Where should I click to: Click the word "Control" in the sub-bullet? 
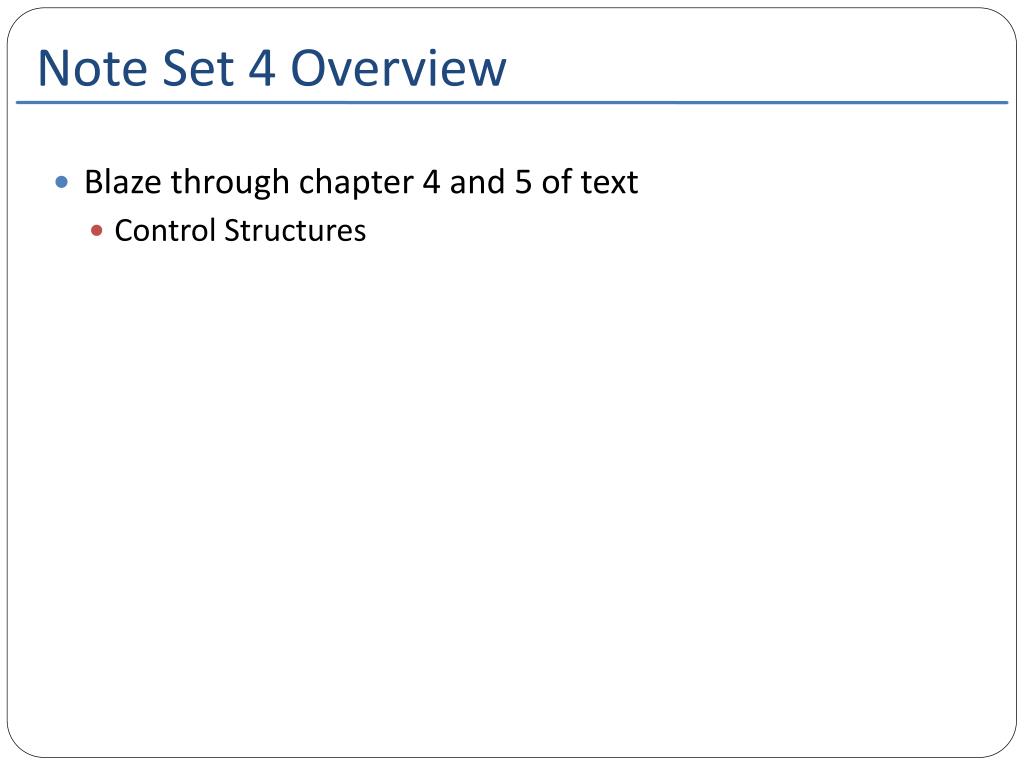click(165, 231)
